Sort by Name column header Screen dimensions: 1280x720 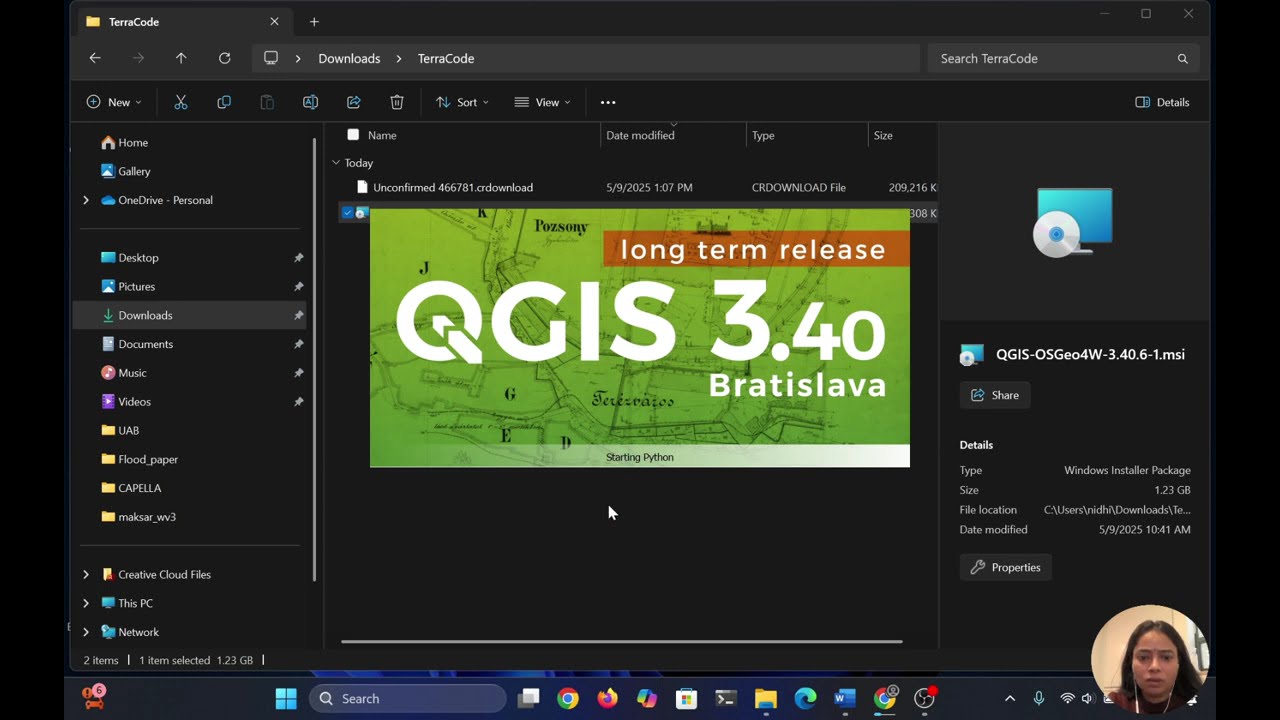[382, 135]
